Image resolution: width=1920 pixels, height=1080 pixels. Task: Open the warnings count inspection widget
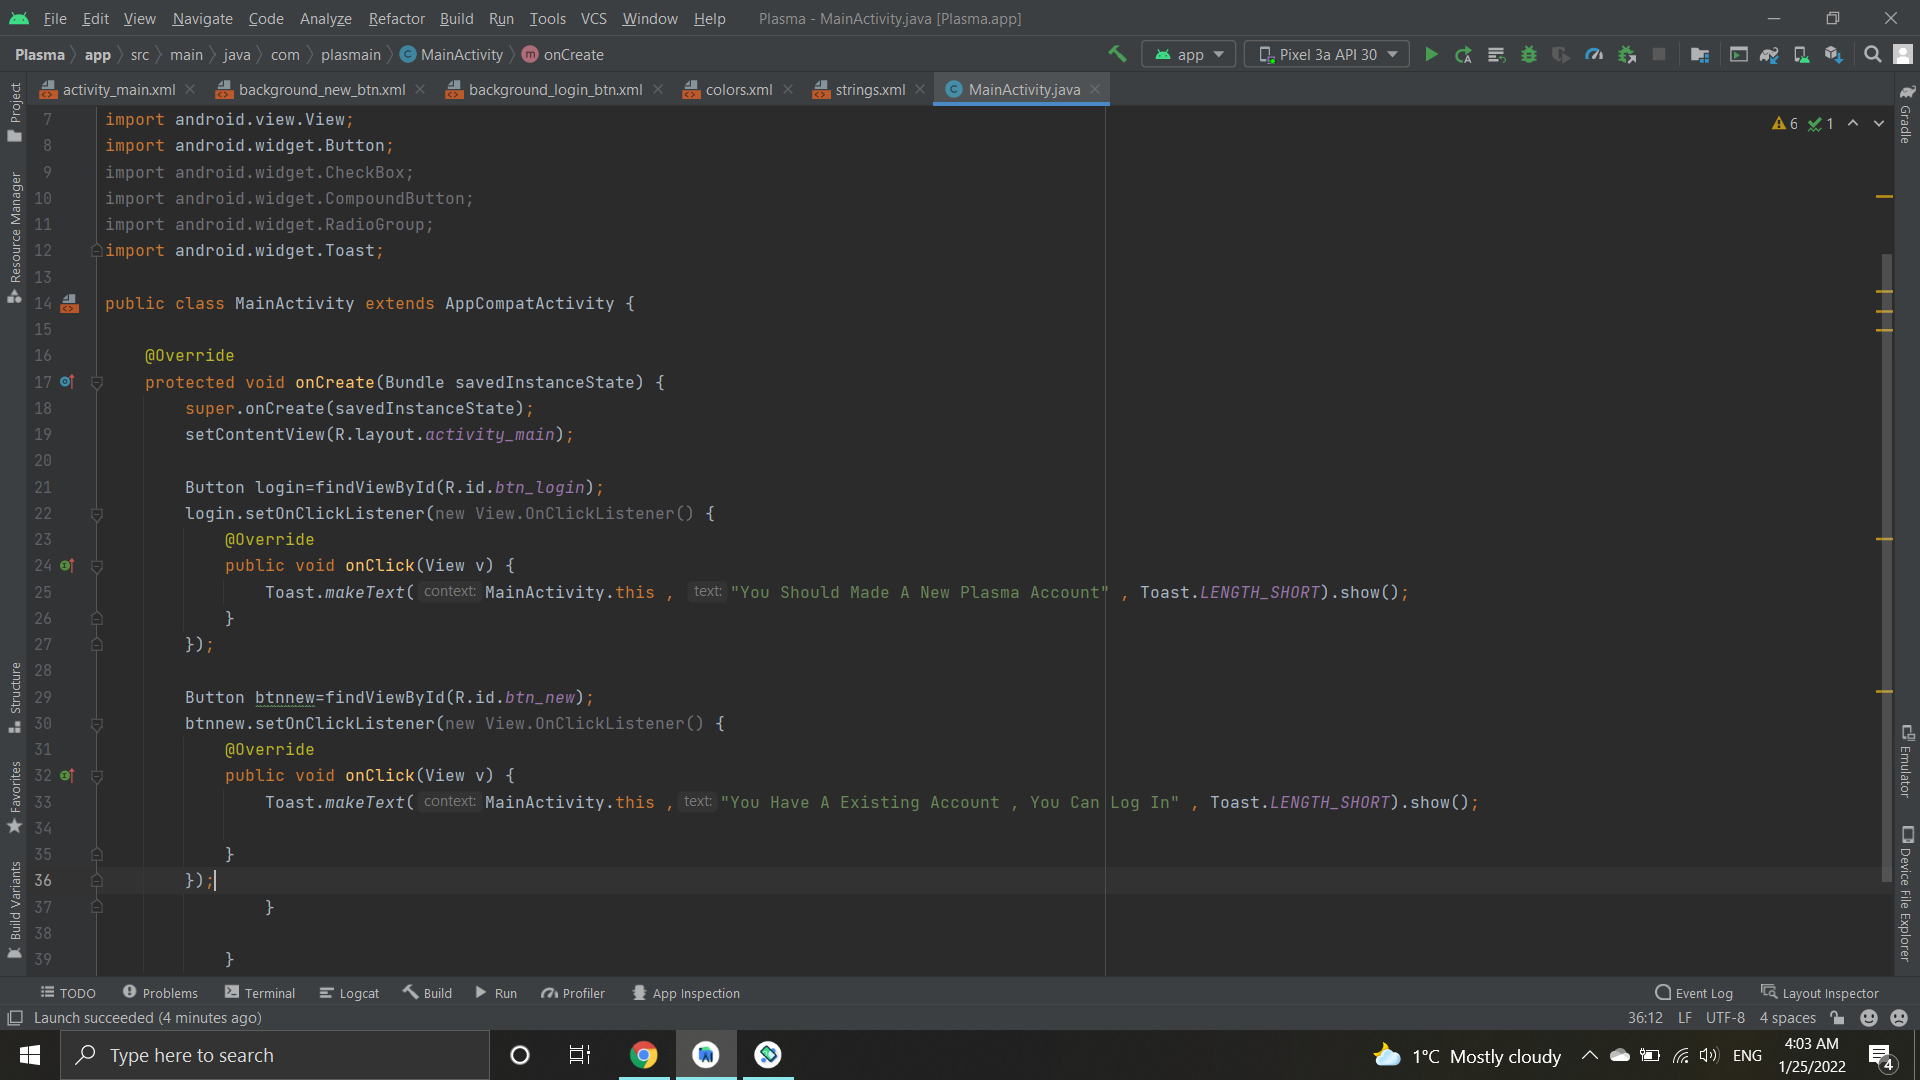coord(1785,123)
